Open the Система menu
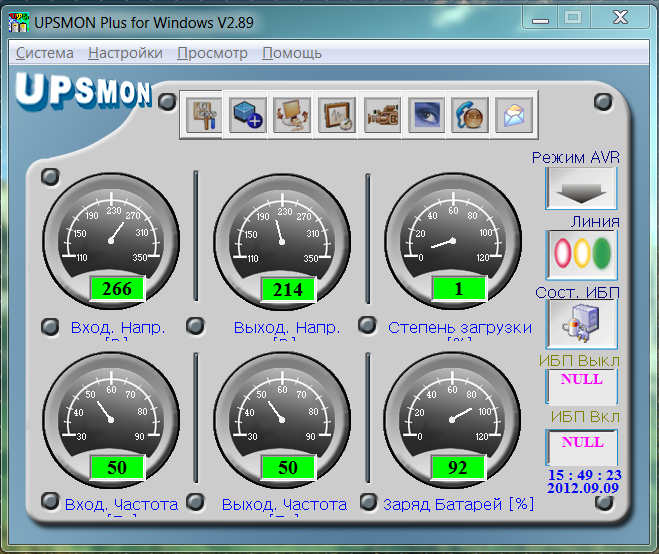The image size is (659, 554). click(45, 53)
